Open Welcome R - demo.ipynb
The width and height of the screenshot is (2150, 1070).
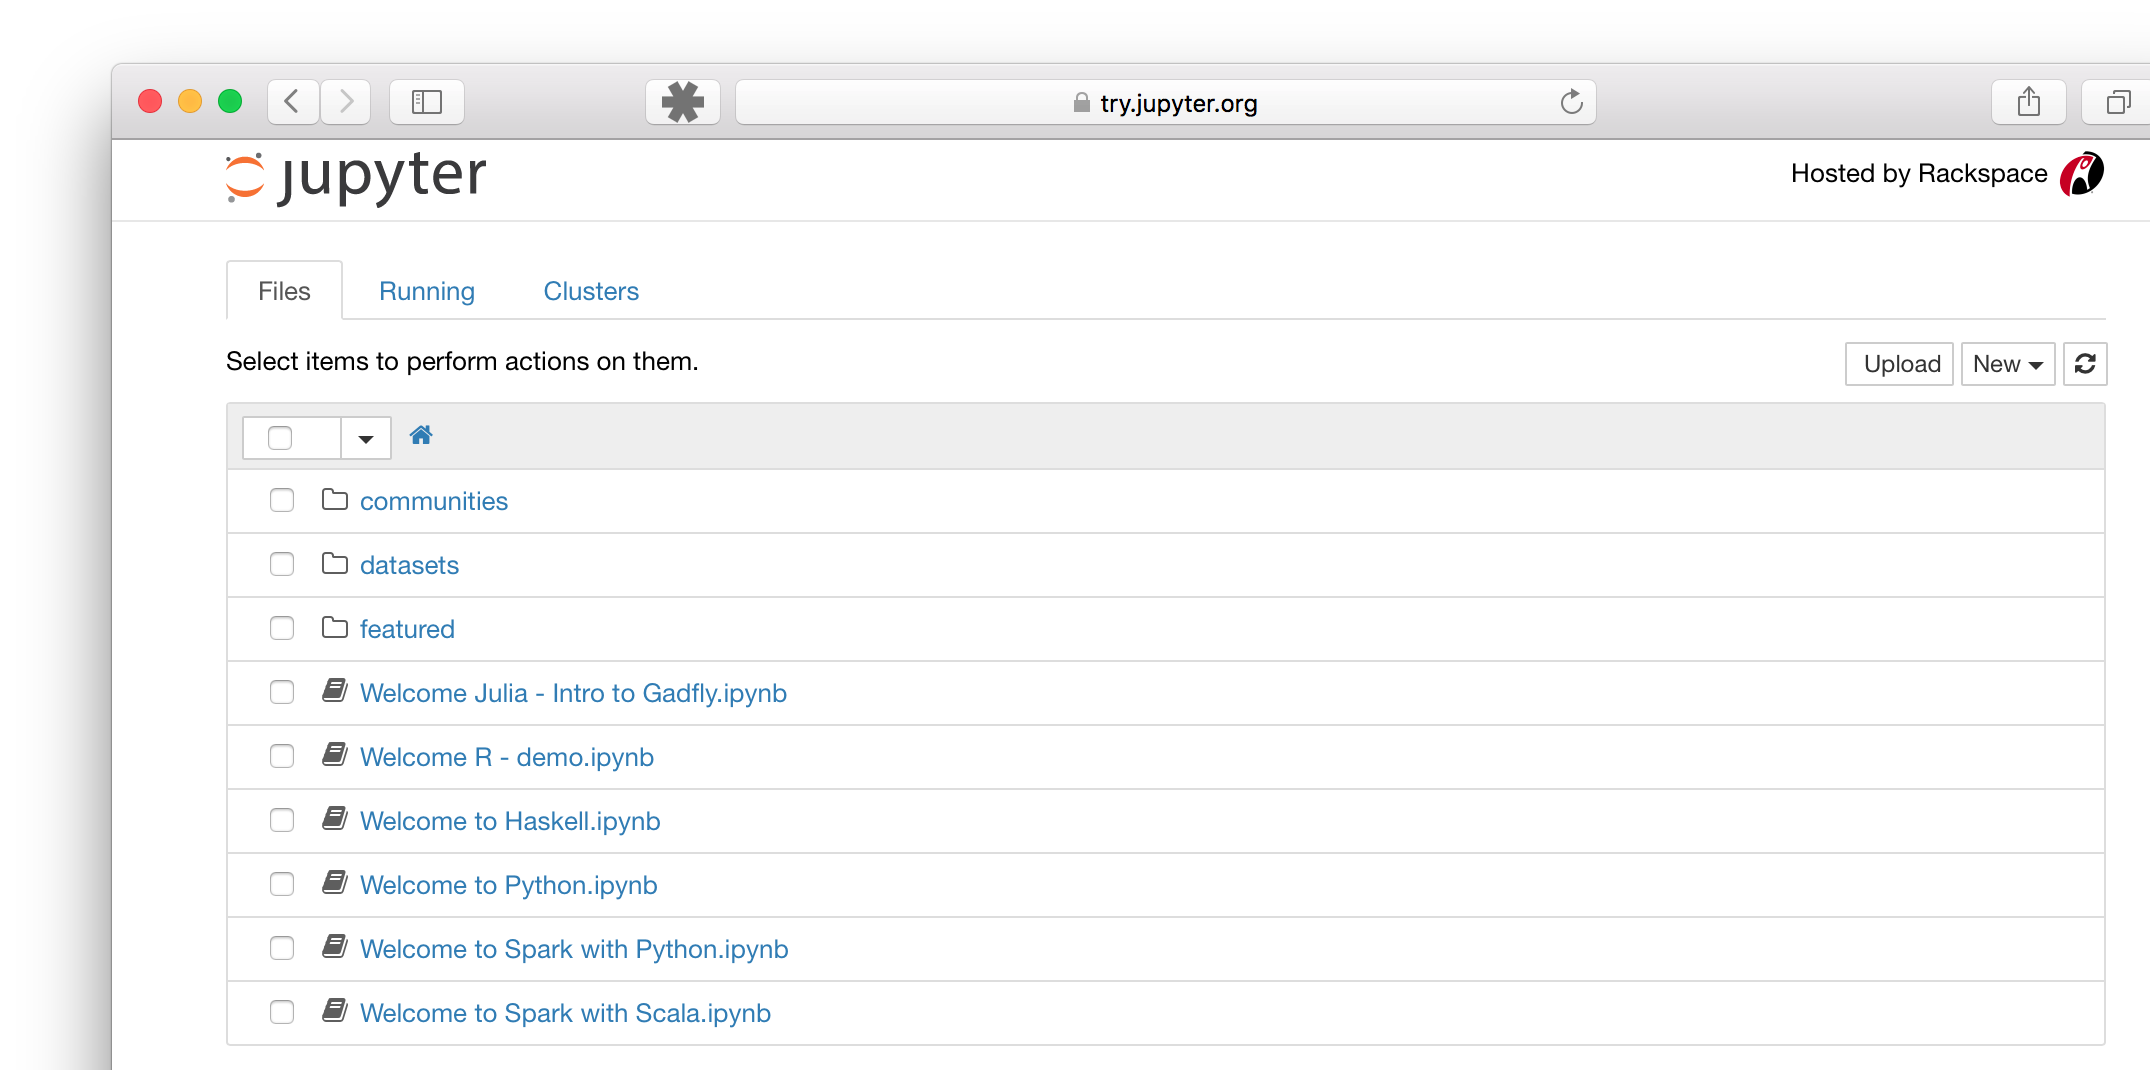click(x=507, y=757)
